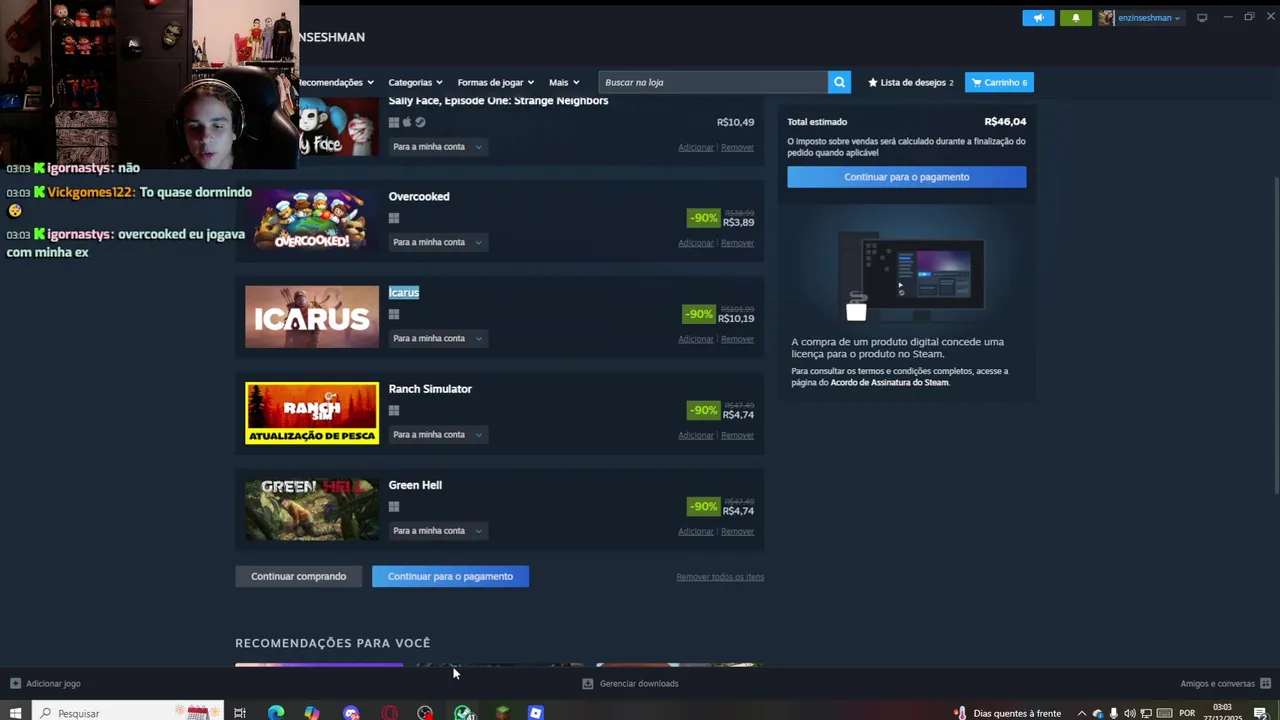Click Adicionar link for Ranch Simulator
1280x720 pixels.
click(x=696, y=435)
